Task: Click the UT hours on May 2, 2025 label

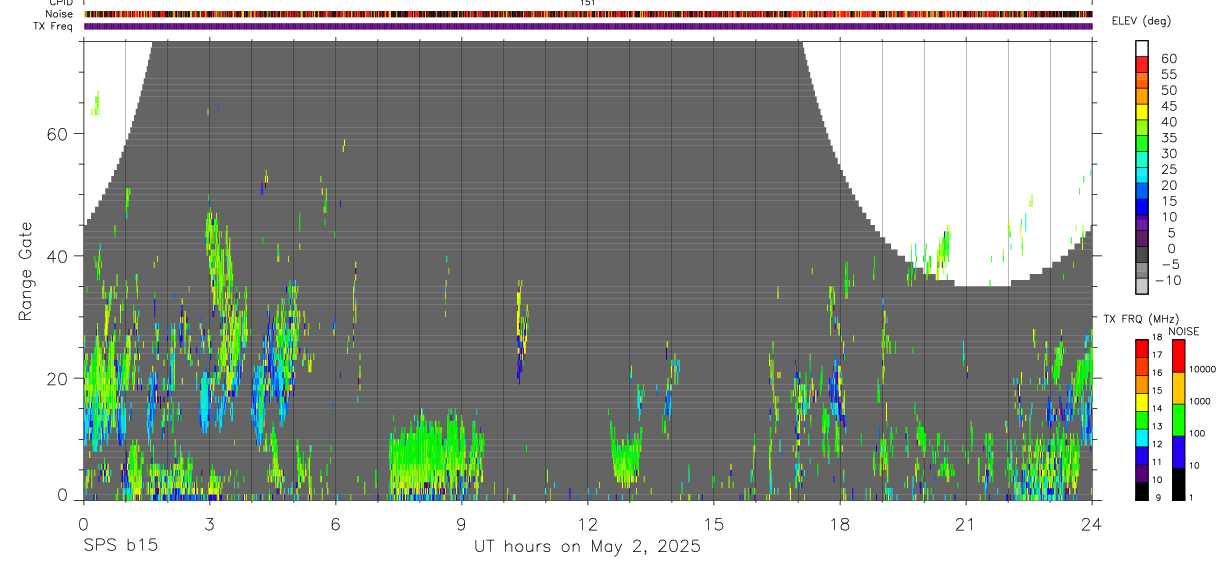Action: point(587,547)
